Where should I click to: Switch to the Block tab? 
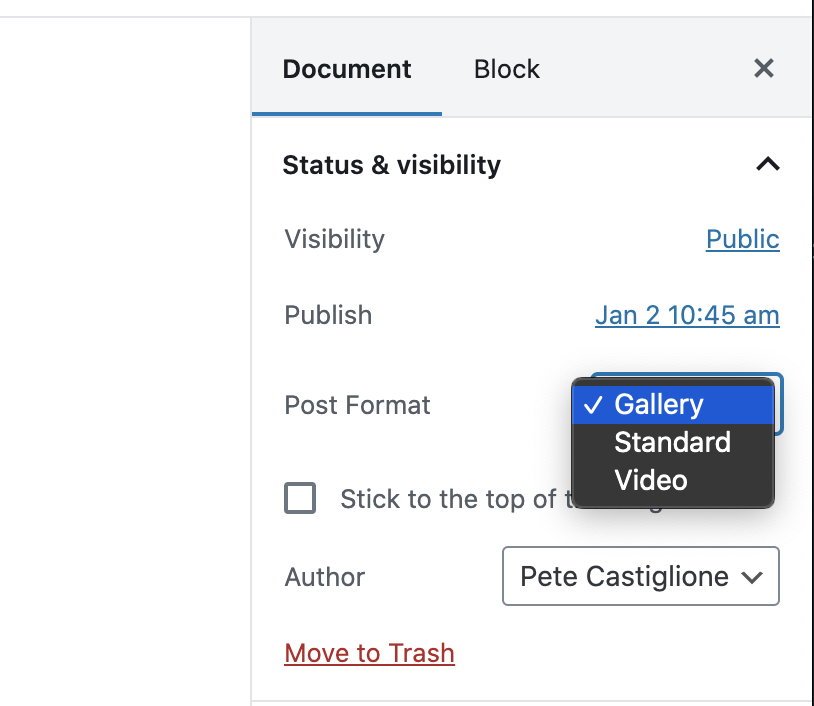507,69
